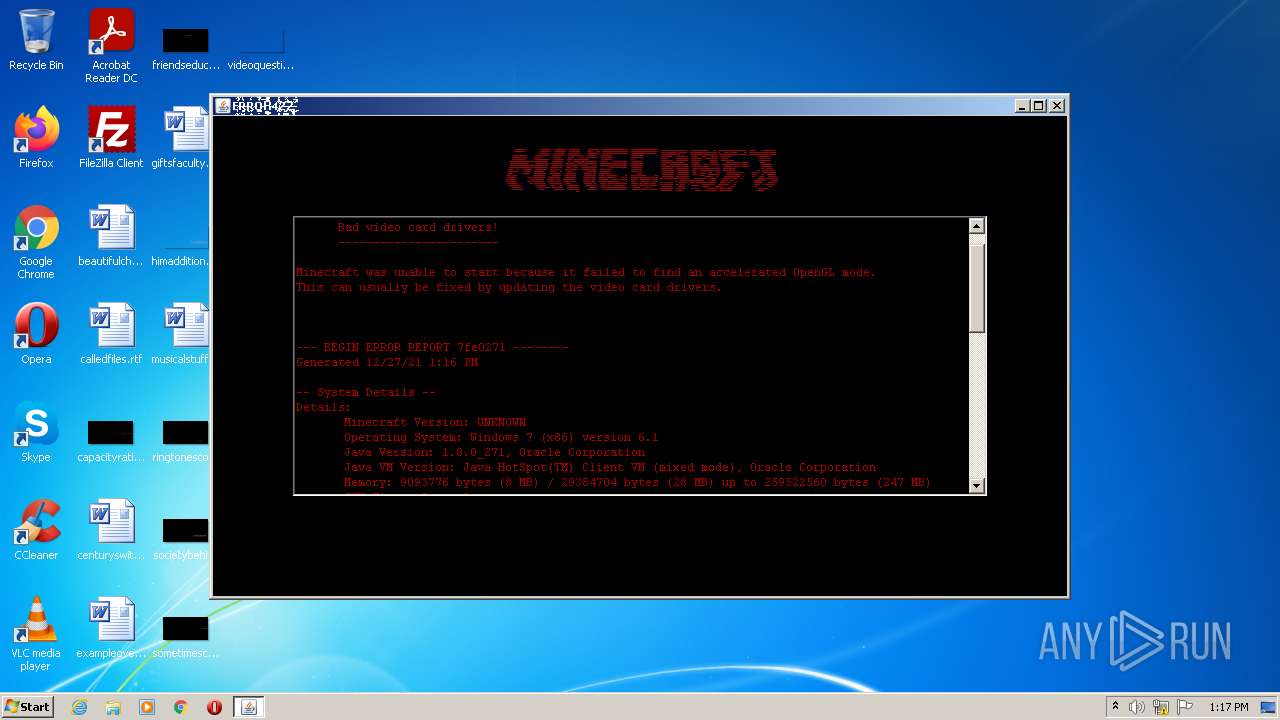Open VLC media player shortcut
The width and height of the screenshot is (1280, 720).
36,634
